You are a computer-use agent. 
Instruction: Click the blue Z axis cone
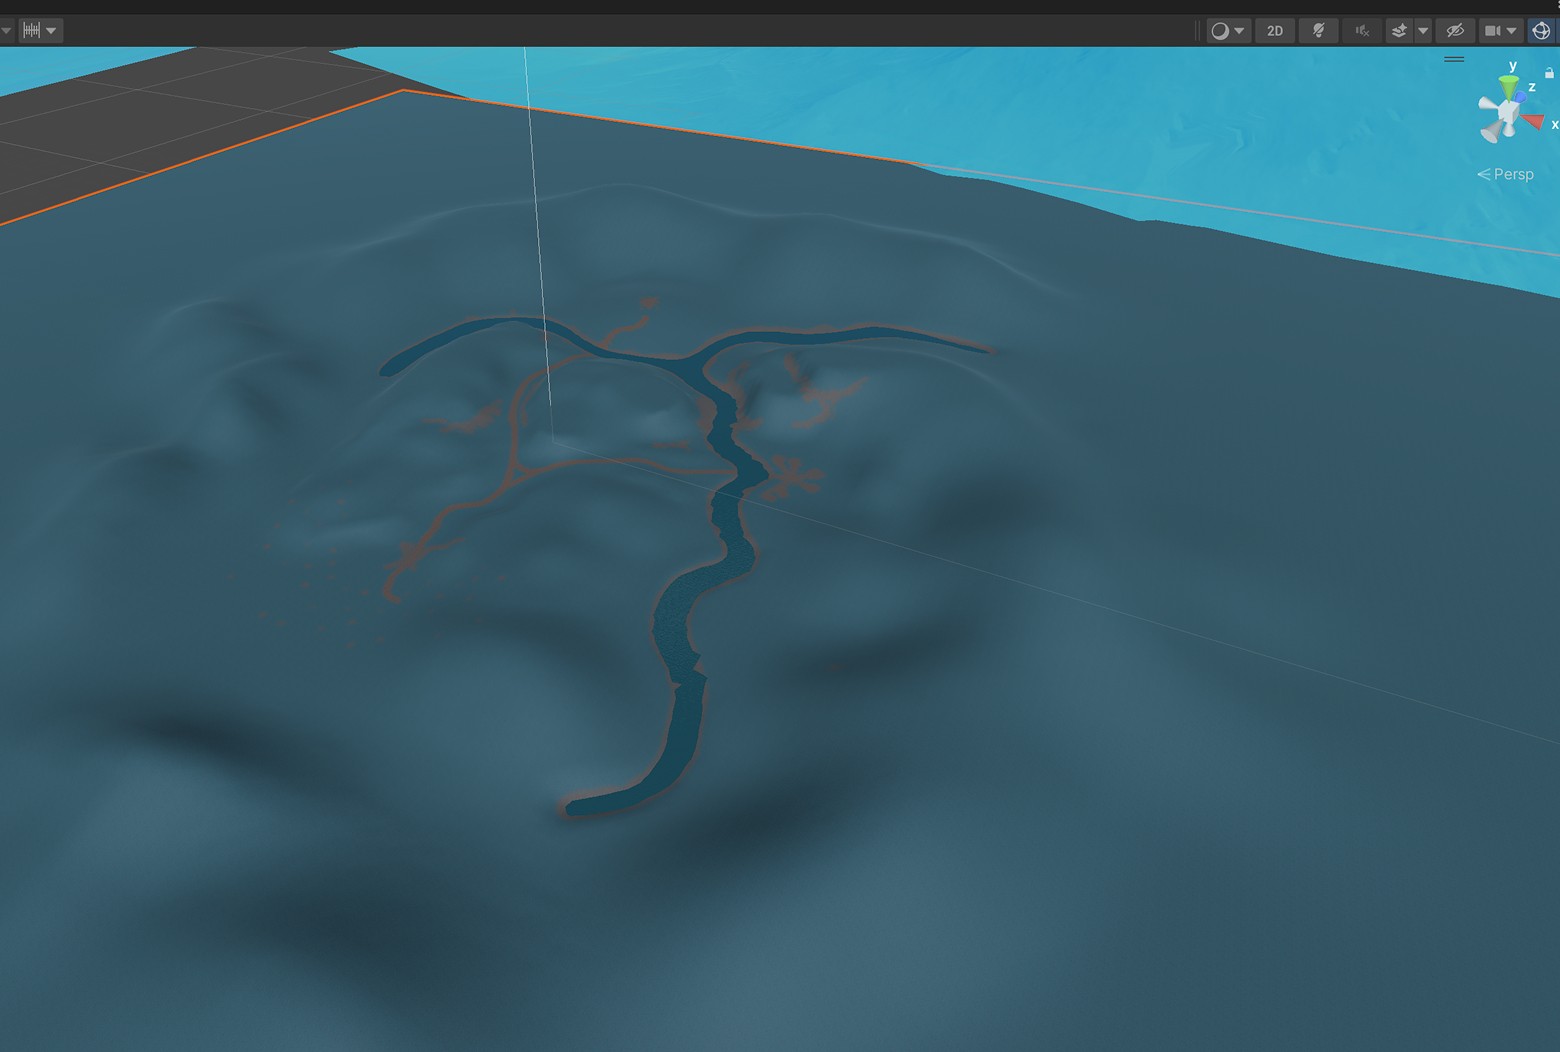point(1521,95)
